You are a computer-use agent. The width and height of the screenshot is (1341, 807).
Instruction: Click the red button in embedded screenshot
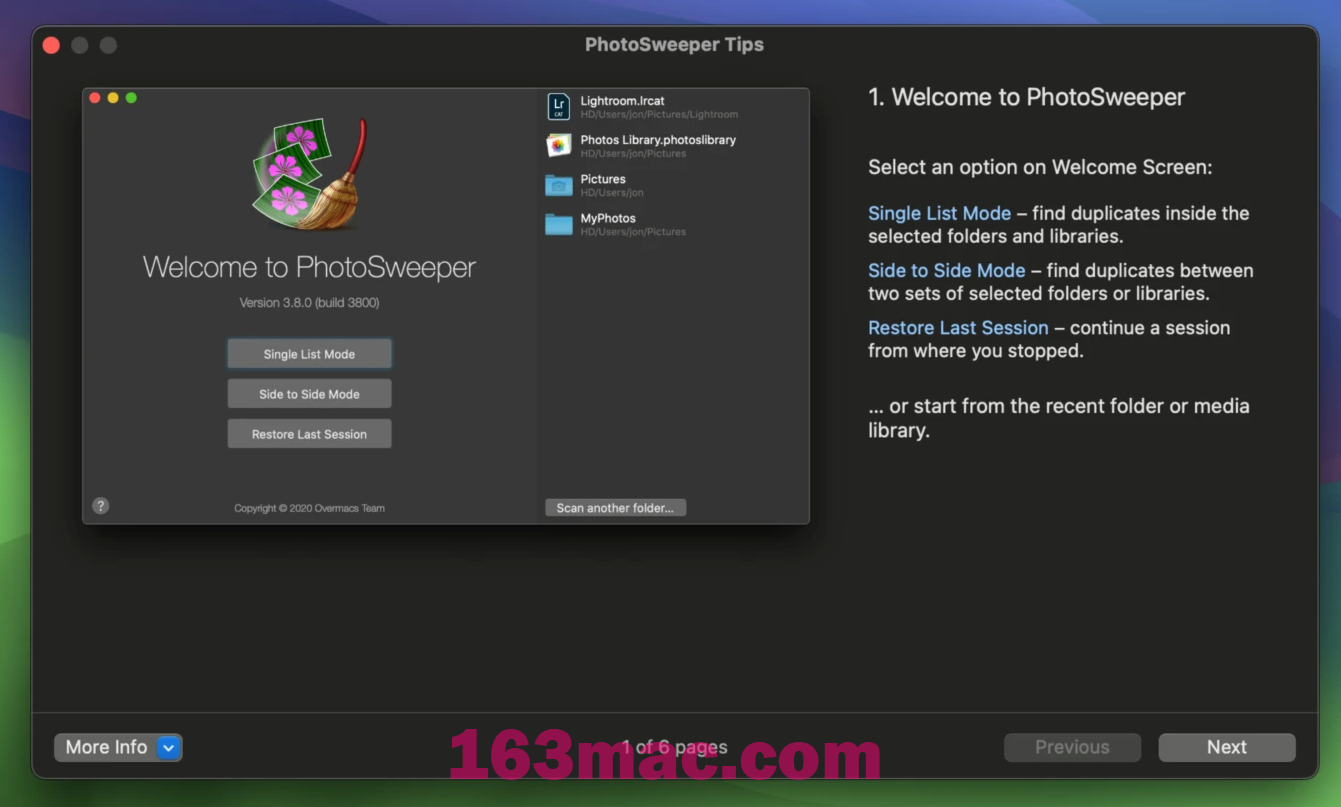point(95,98)
